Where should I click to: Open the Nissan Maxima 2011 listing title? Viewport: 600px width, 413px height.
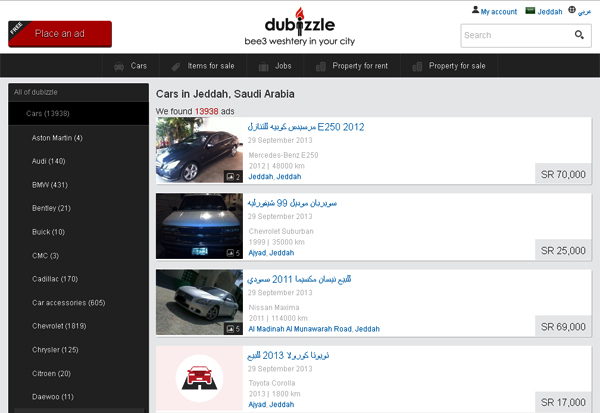tap(299, 279)
